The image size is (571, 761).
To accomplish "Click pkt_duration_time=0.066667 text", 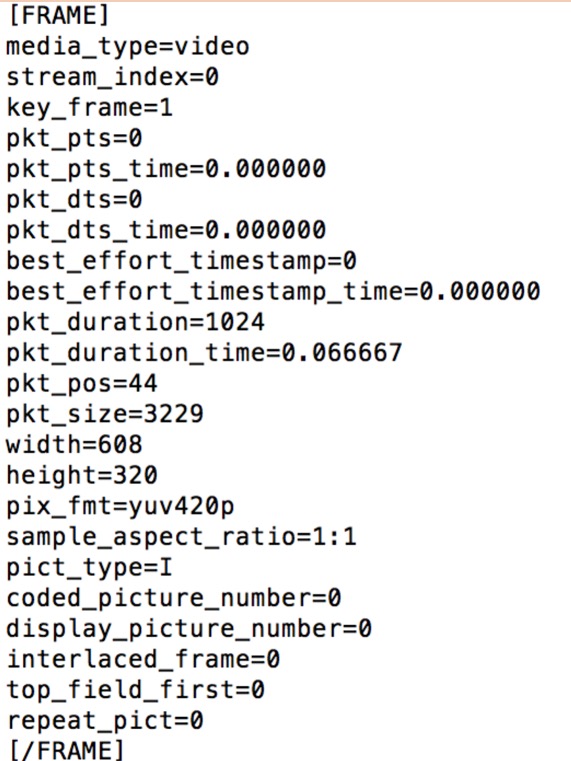I will coord(204,353).
